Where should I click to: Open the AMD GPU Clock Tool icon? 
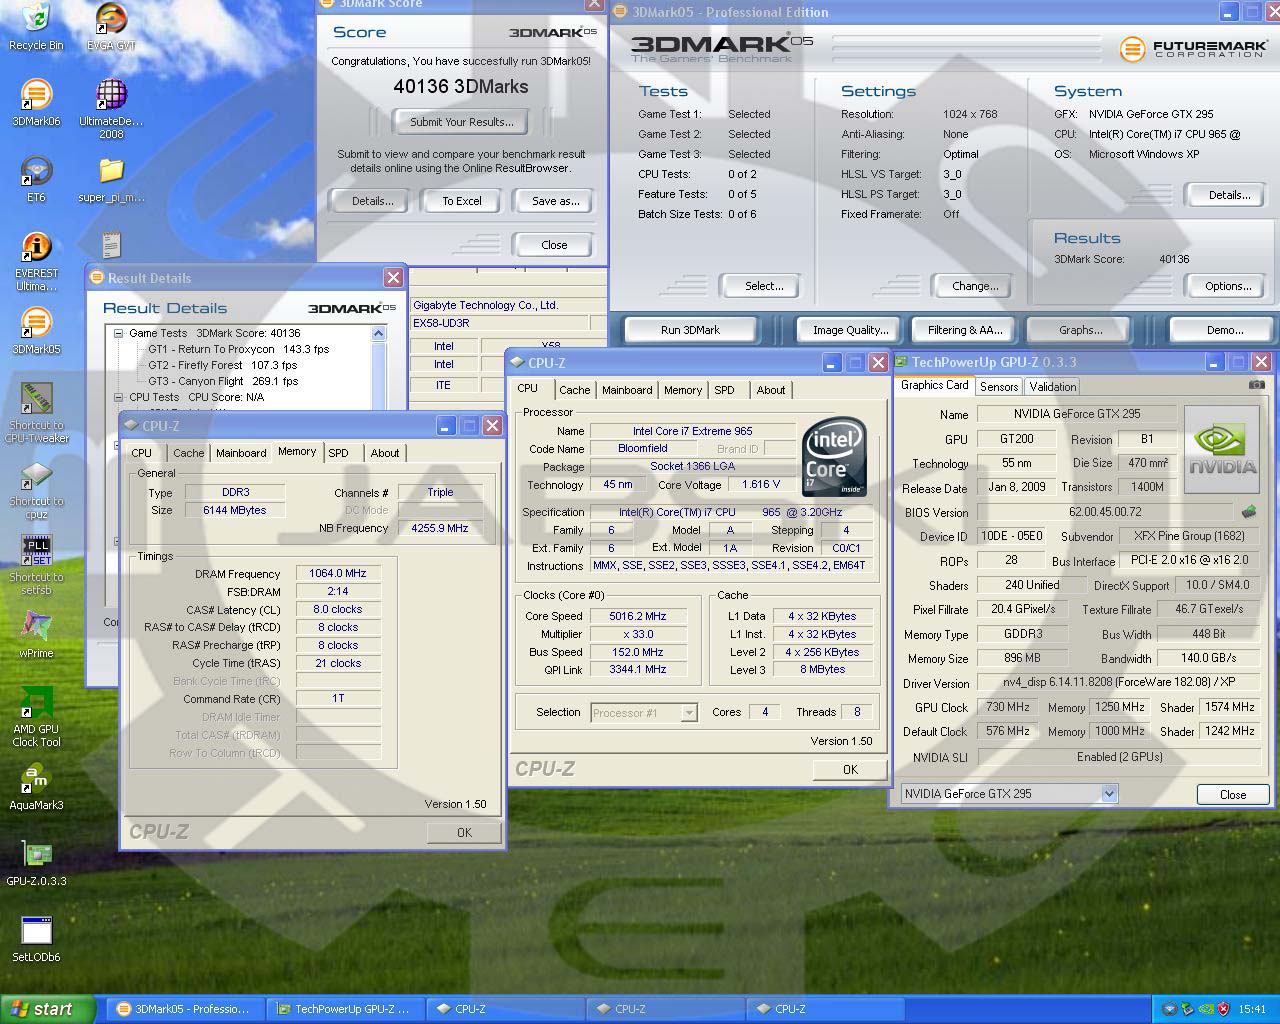tap(36, 717)
